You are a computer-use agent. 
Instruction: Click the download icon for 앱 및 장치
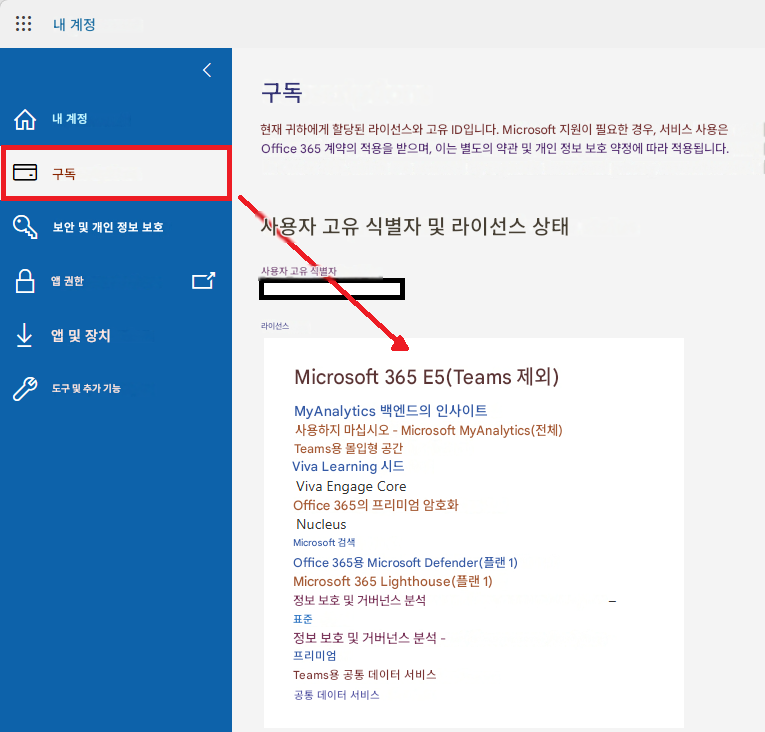click(x=24, y=335)
